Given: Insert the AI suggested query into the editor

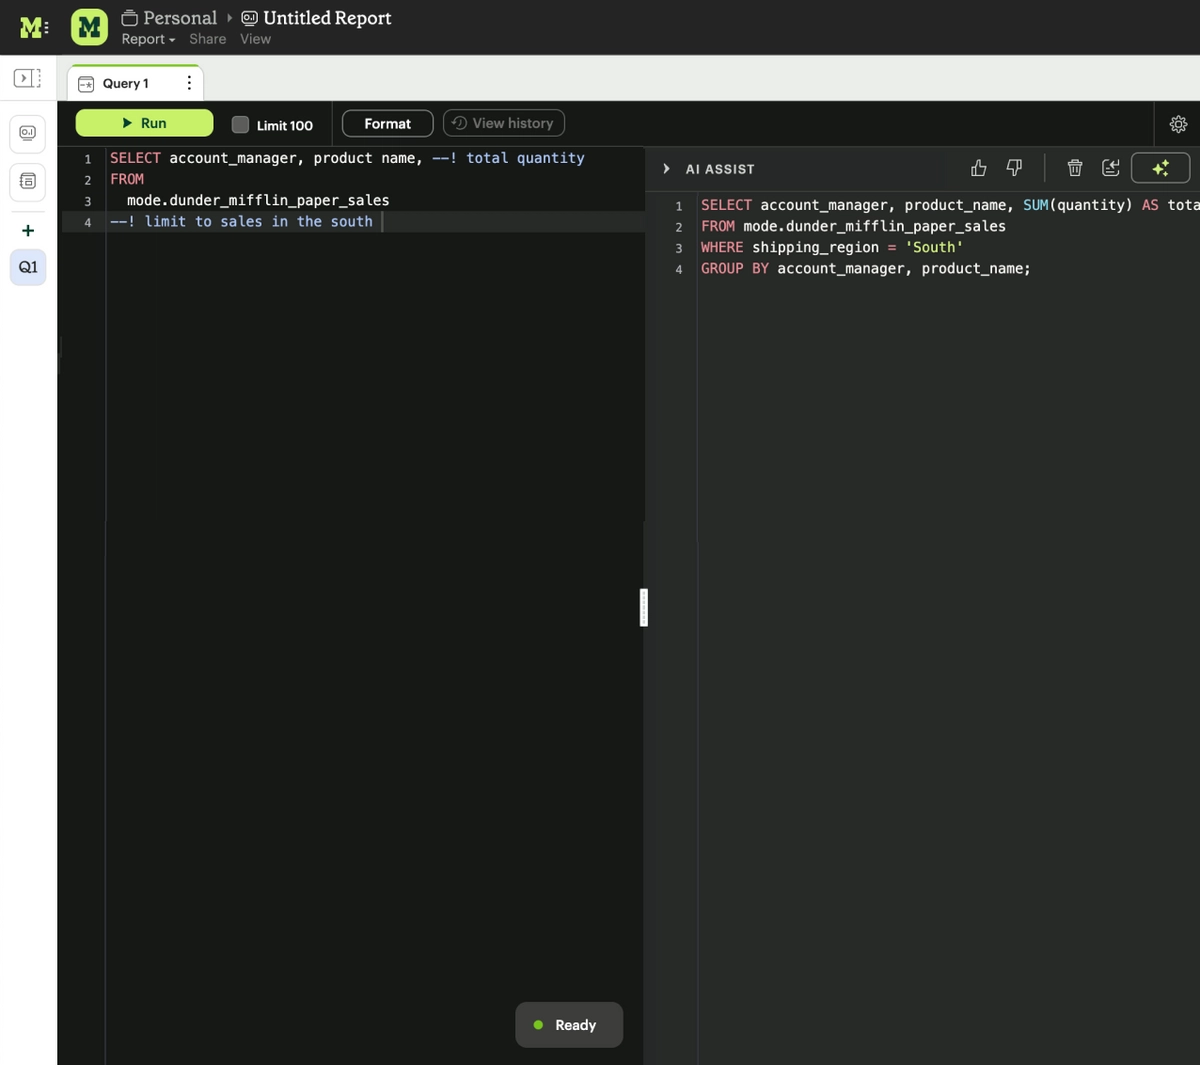Looking at the screenshot, I should pos(1110,168).
